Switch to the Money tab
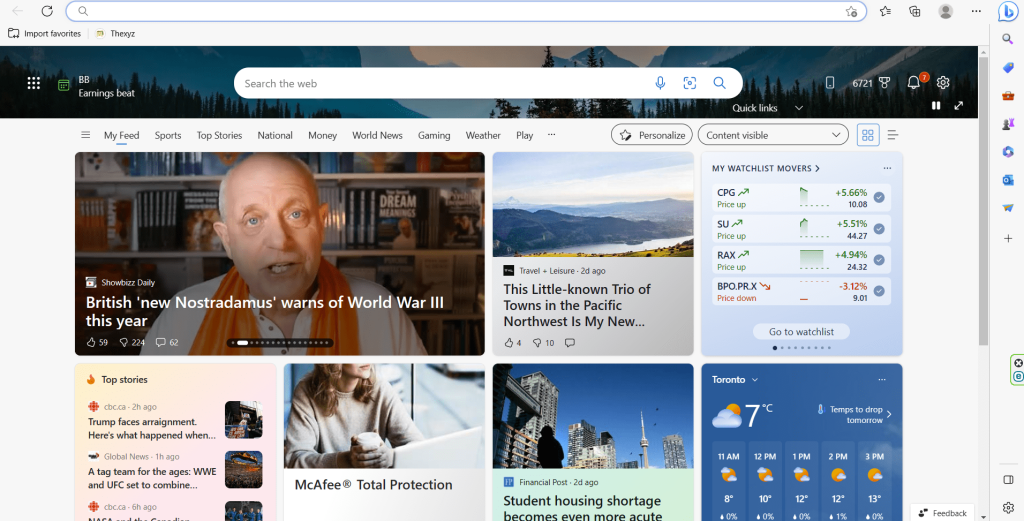The image size is (1024, 521). click(323, 135)
